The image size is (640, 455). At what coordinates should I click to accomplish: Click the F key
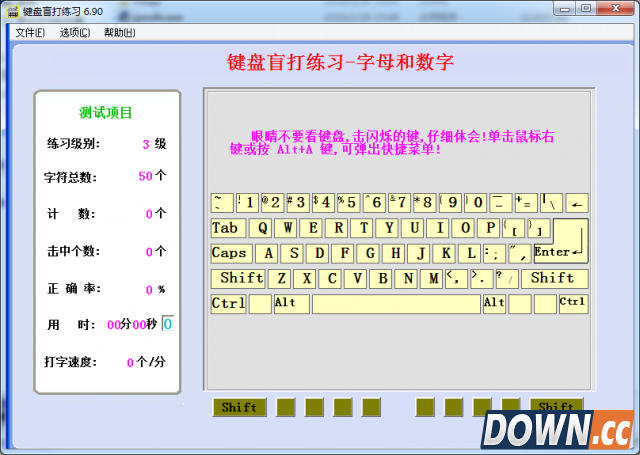coord(342,253)
